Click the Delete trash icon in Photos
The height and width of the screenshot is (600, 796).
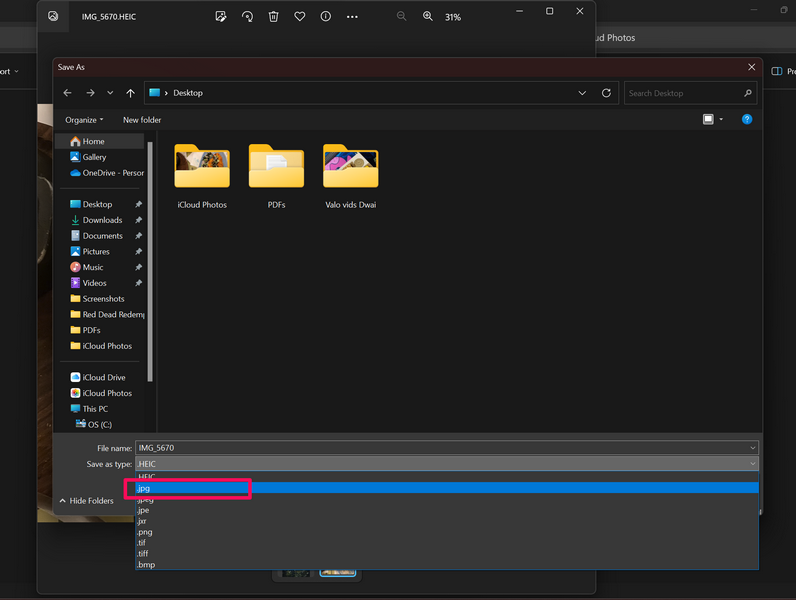(x=273, y=17)
